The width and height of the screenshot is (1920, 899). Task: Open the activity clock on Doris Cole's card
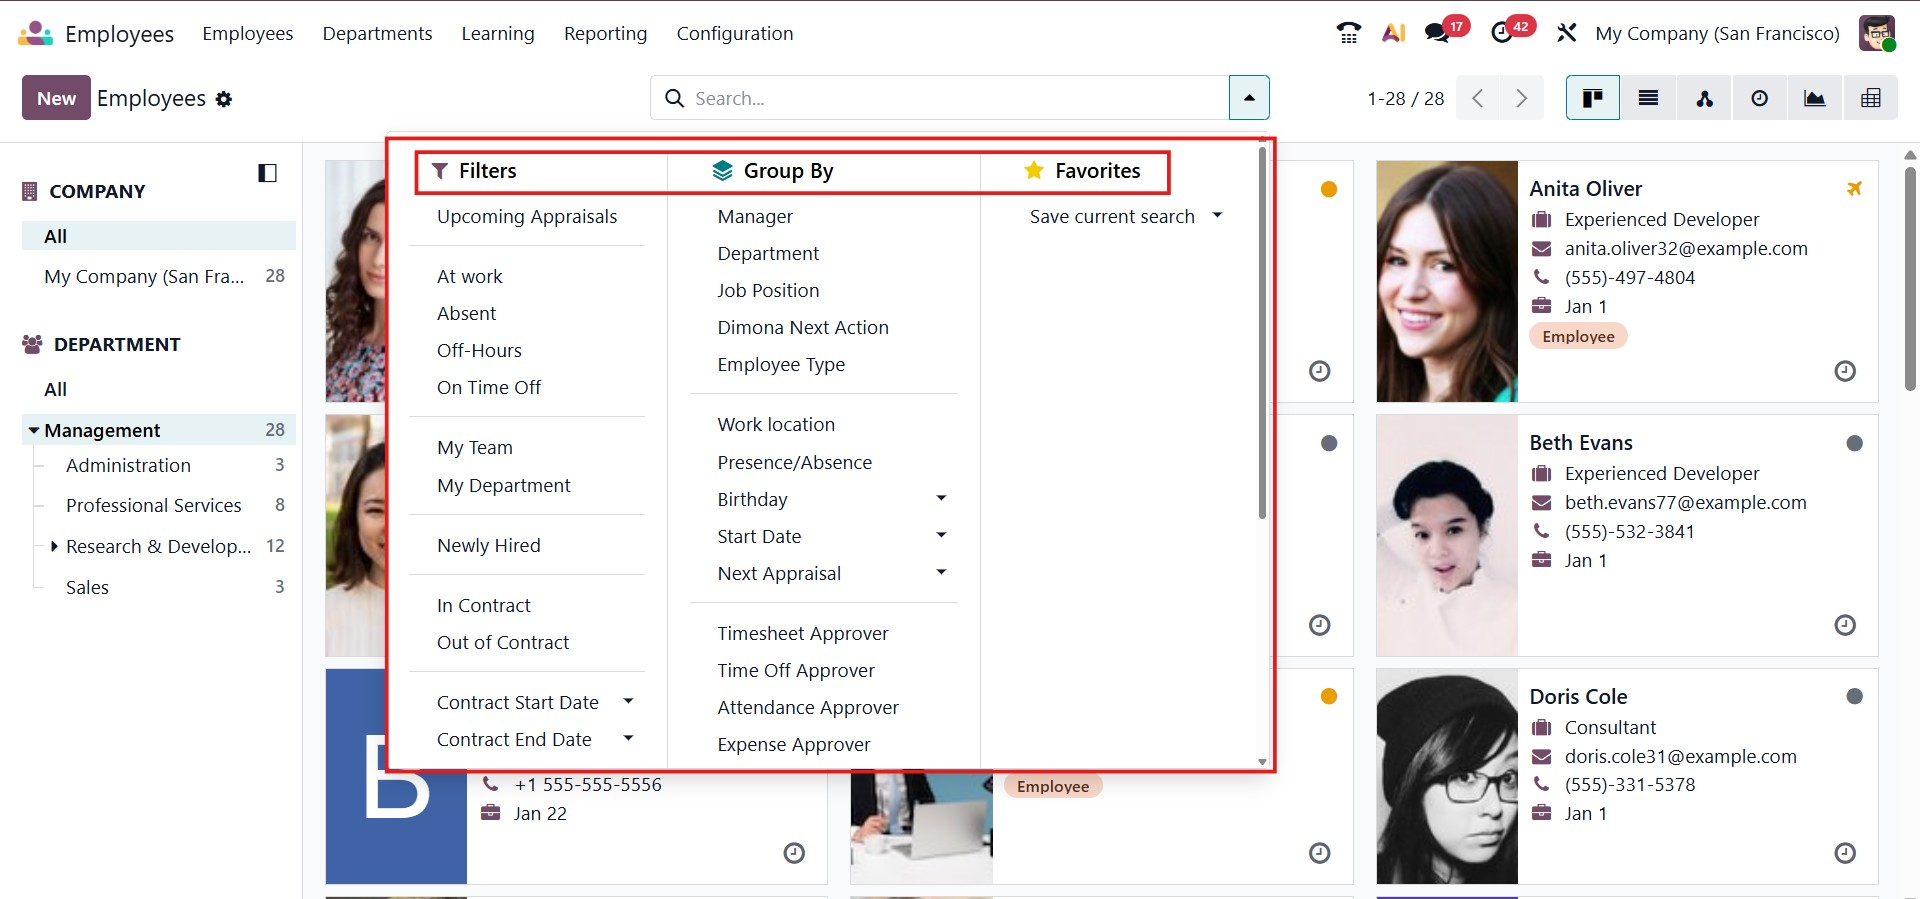(1845, 853)
